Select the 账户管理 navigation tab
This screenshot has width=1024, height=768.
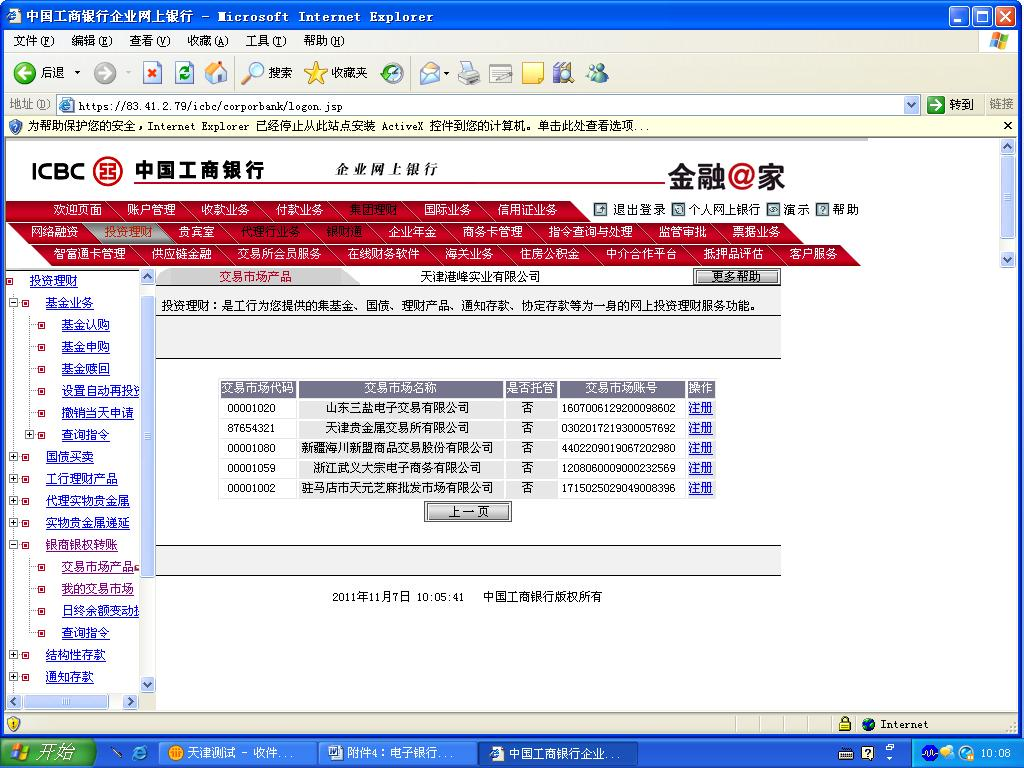[x=151, y=210]
